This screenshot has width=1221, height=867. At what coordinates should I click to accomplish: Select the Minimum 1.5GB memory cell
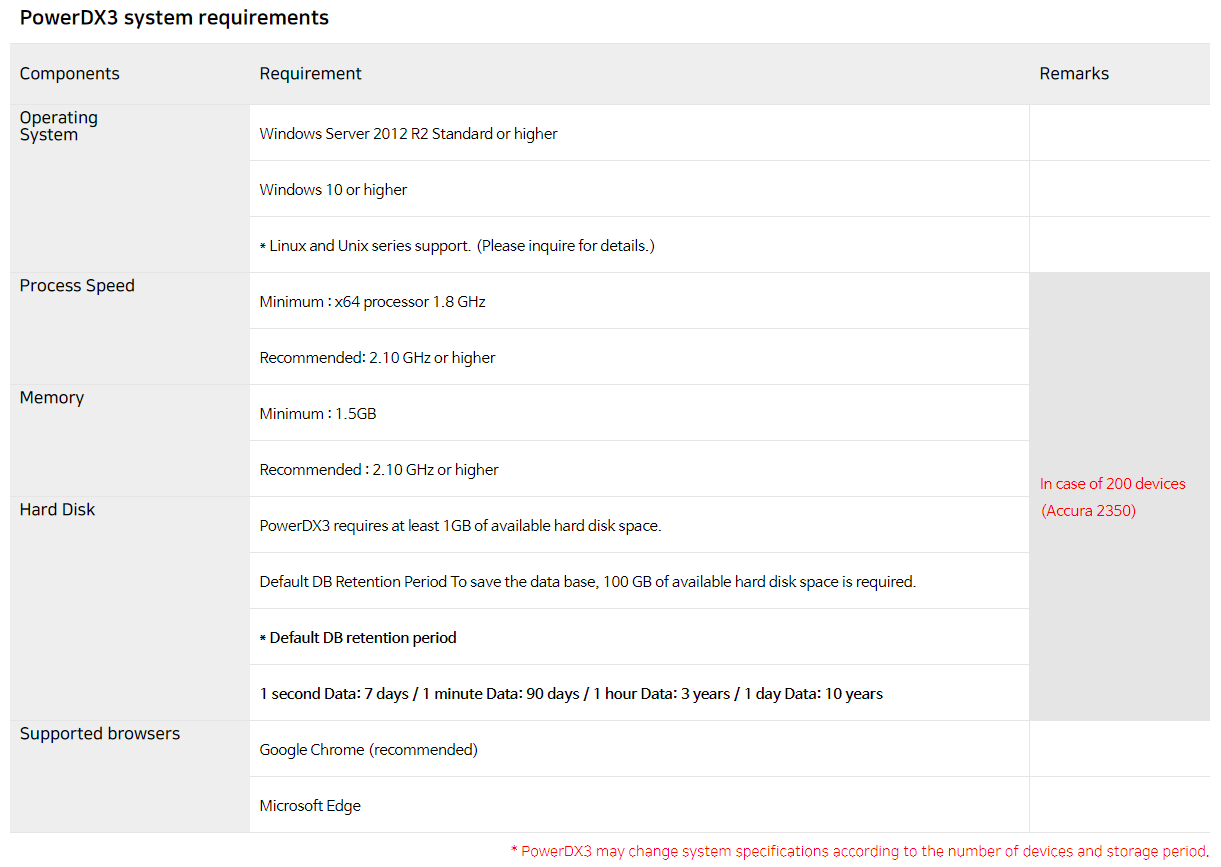coord(318,414)
